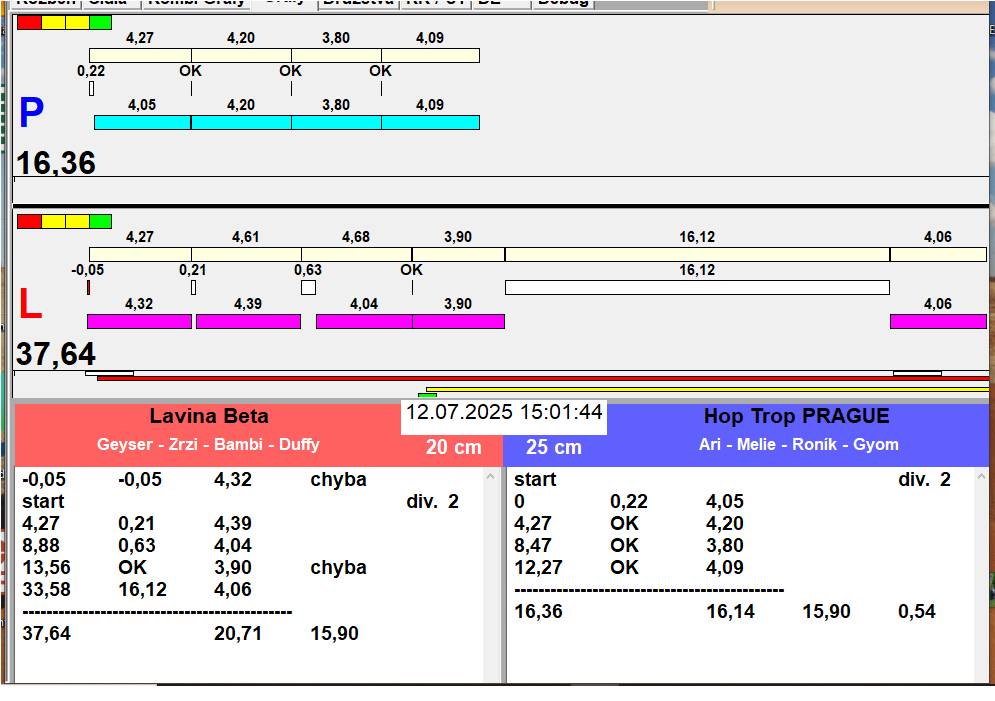Open the Družstva tab
The image size is (995, 701).
point(358,2)
